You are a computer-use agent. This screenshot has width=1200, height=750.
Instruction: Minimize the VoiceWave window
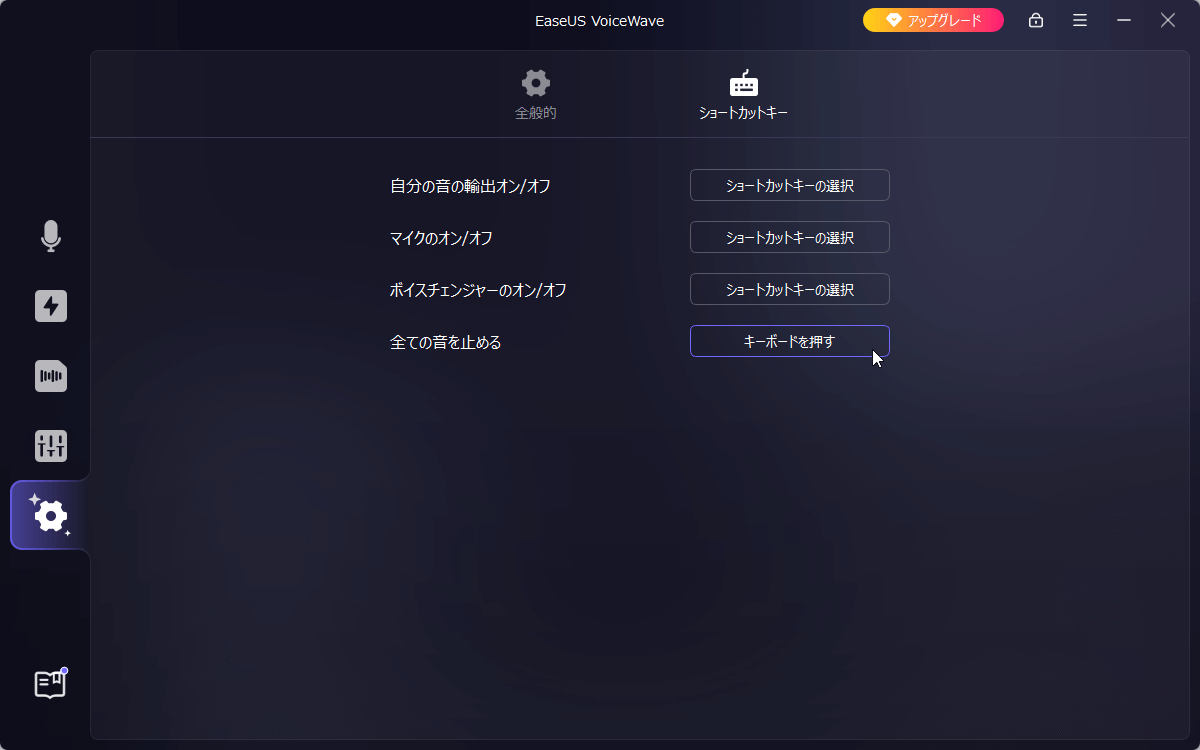tap(1124, 20)
